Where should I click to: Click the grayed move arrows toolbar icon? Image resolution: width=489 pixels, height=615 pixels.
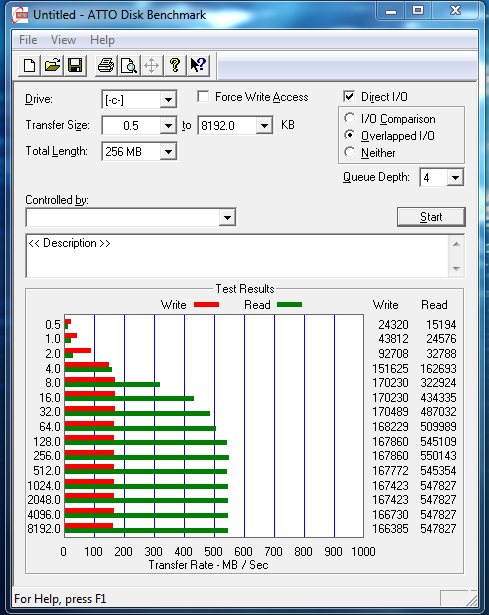point(151,65)
